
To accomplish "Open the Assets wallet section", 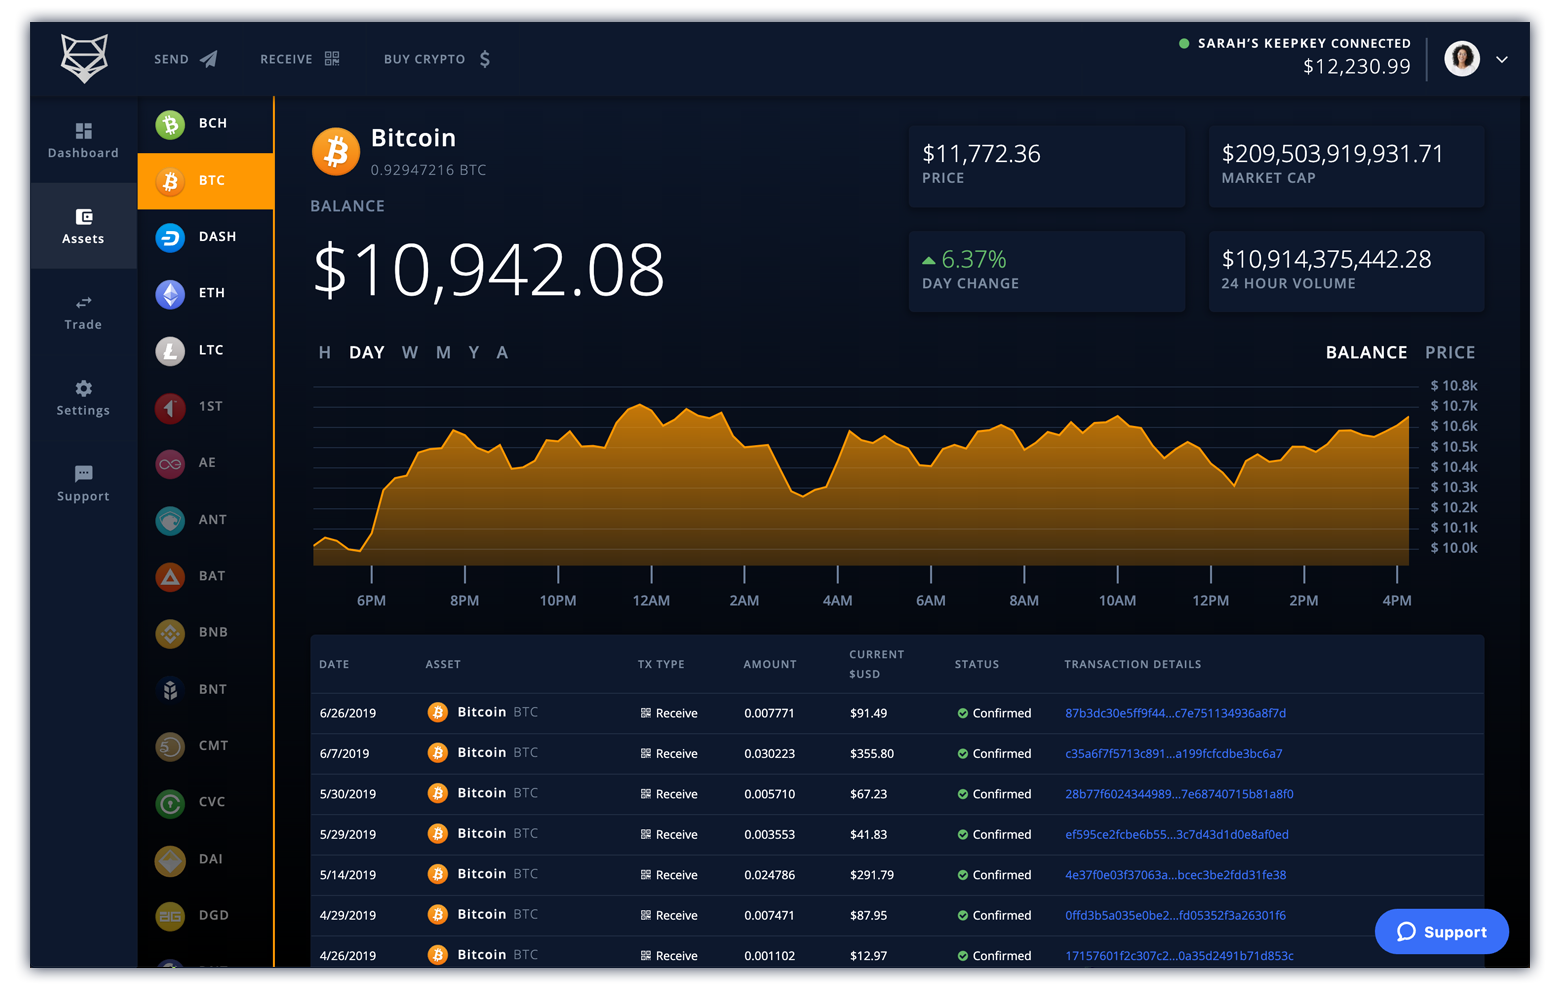I will (83, 226).
